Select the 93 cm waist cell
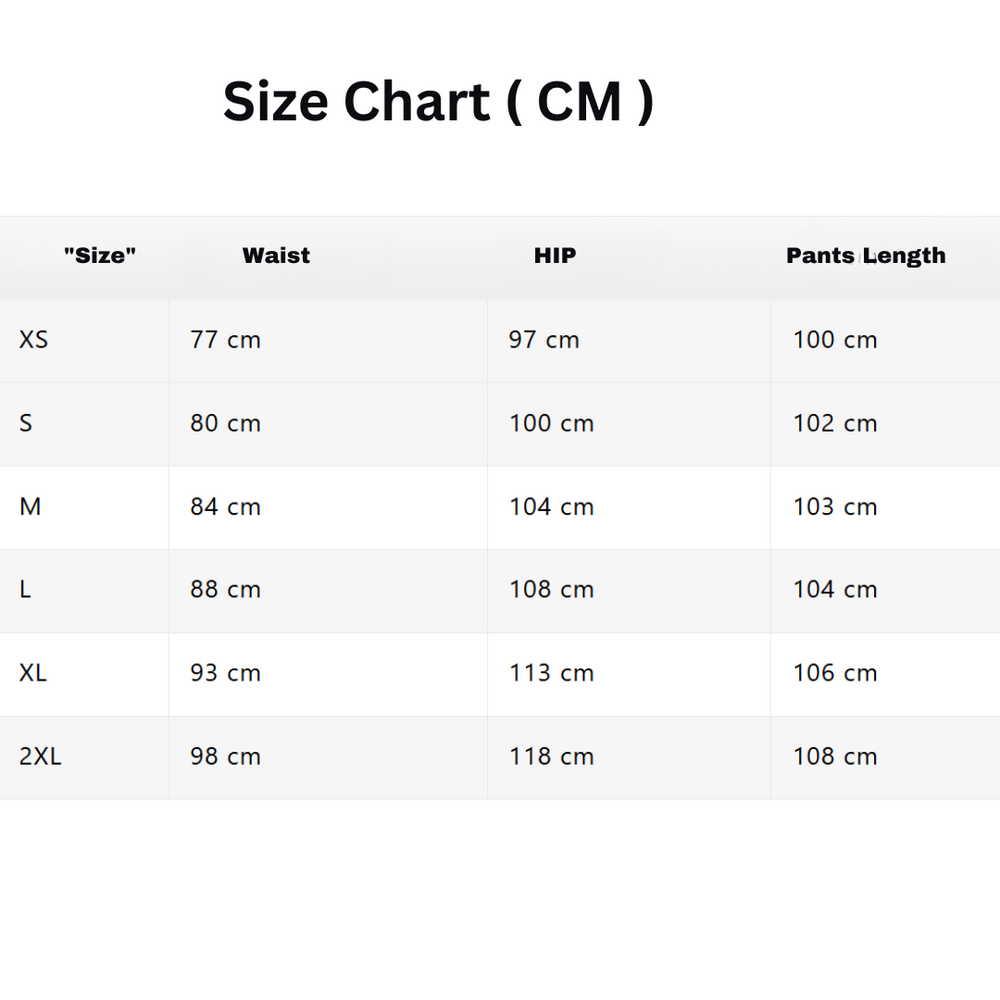This screenshot has width=1000, height=1000. [225, 673]
